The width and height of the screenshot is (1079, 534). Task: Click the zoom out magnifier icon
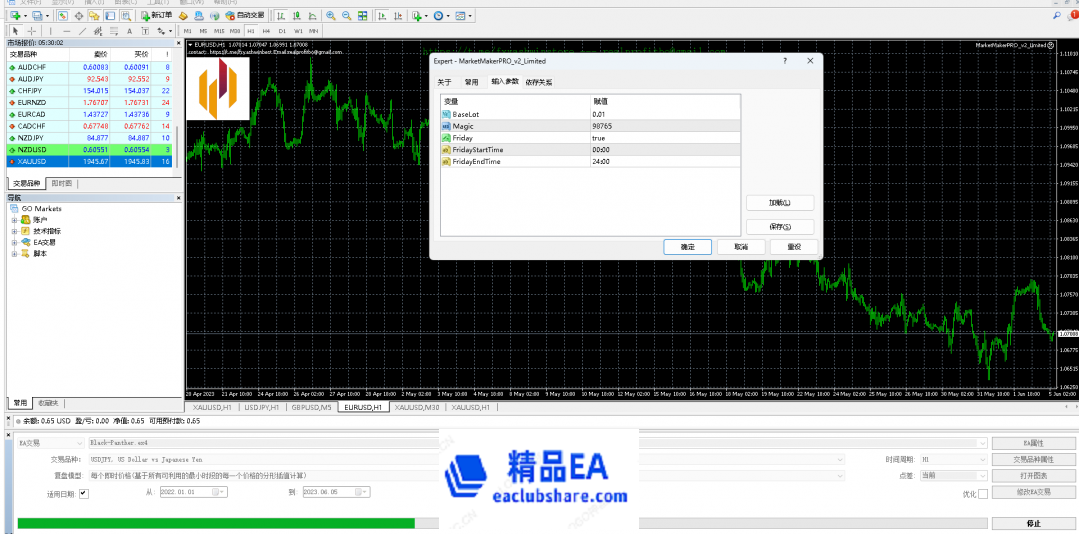[x=346, y=16]
